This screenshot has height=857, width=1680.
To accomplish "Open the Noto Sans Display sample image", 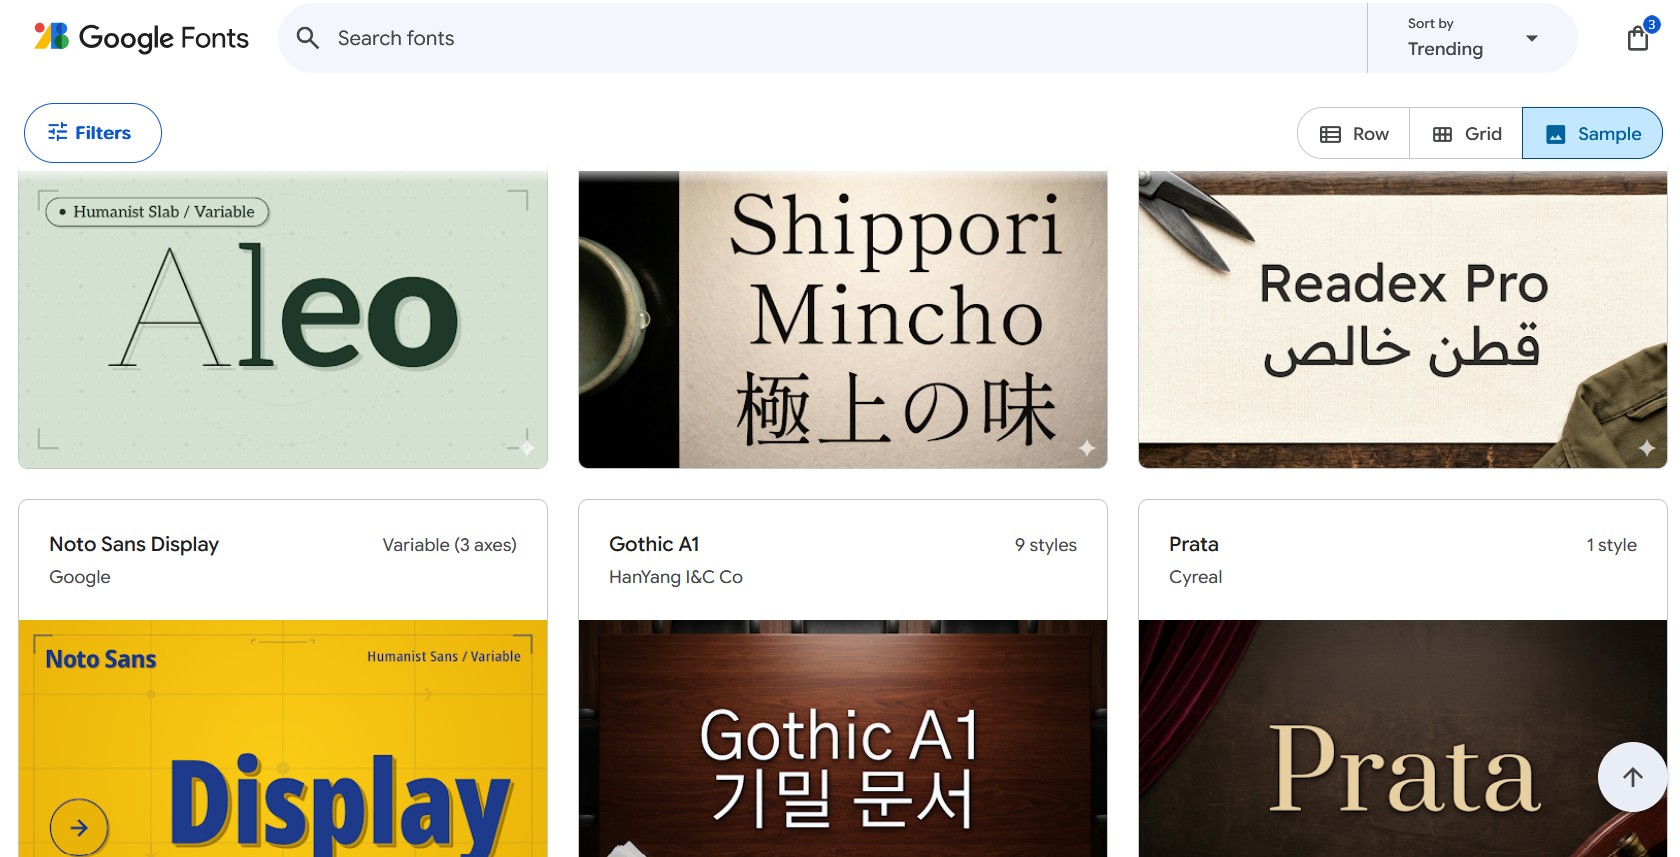I will [x=283, y=738].
